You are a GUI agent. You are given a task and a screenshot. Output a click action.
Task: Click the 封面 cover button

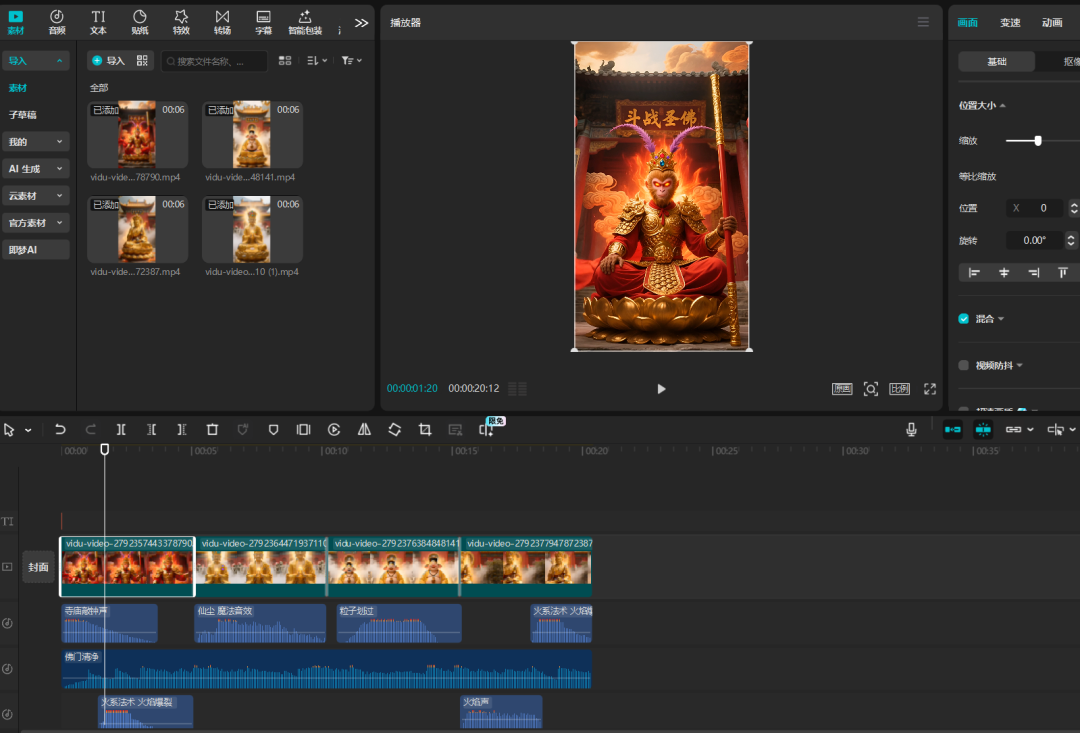pyautogui.click(x=38, y=567)
